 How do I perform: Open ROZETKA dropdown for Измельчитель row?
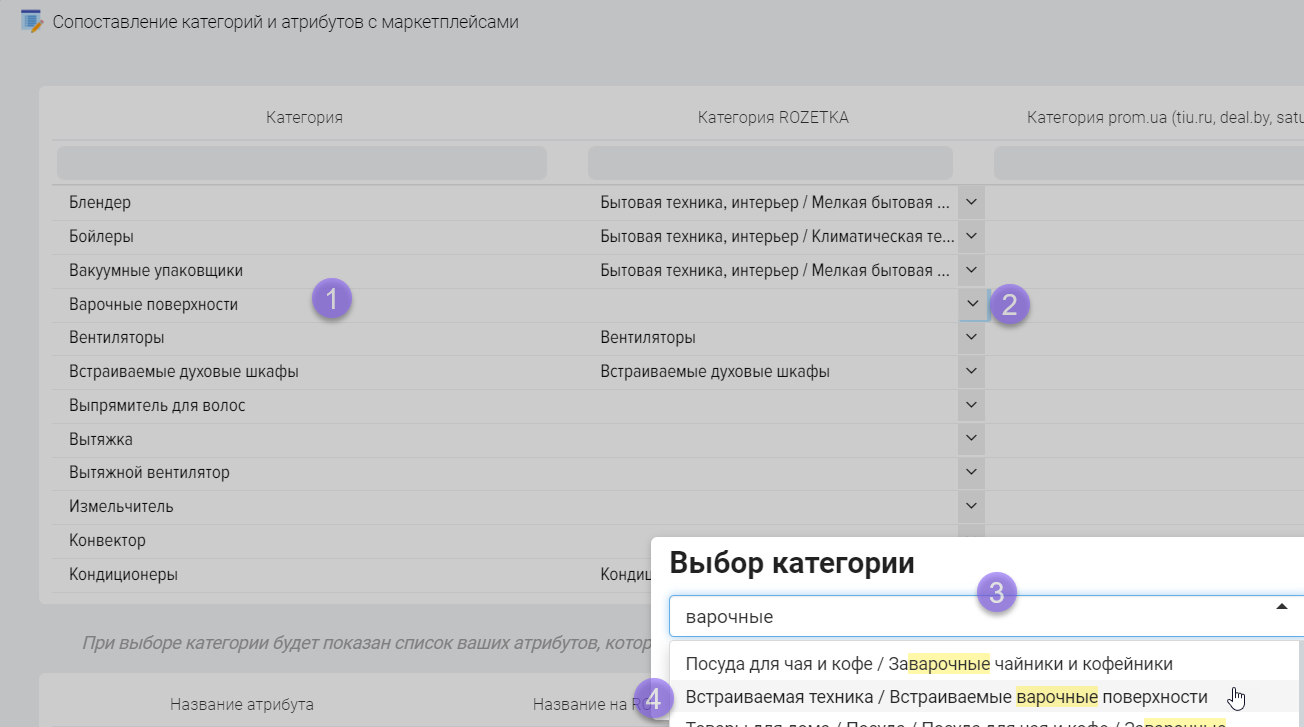point(971,507)
